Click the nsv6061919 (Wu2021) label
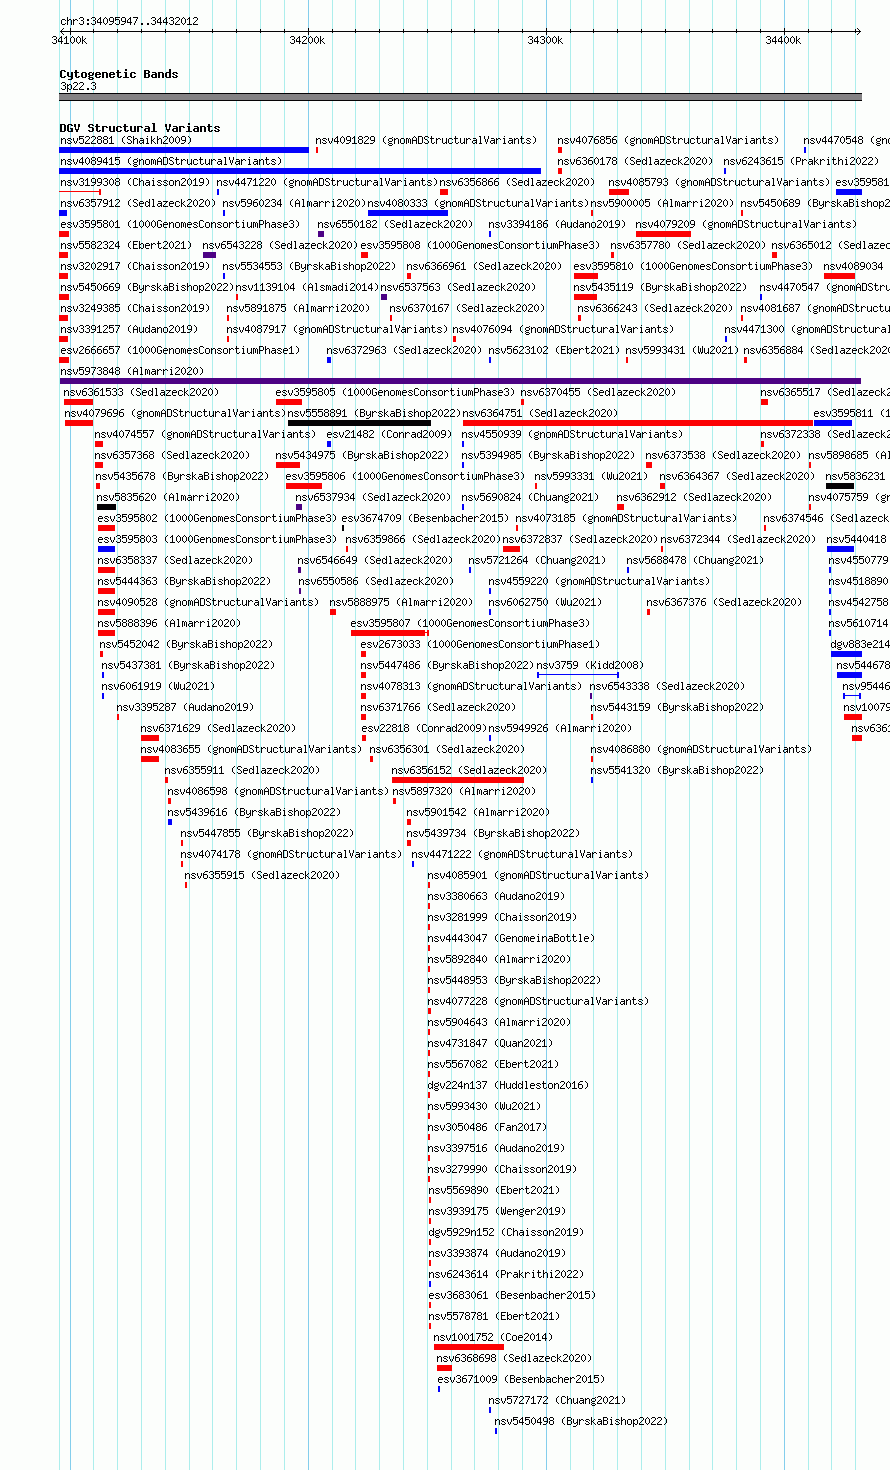This screenshot has width=890, height=1470. 158,687
